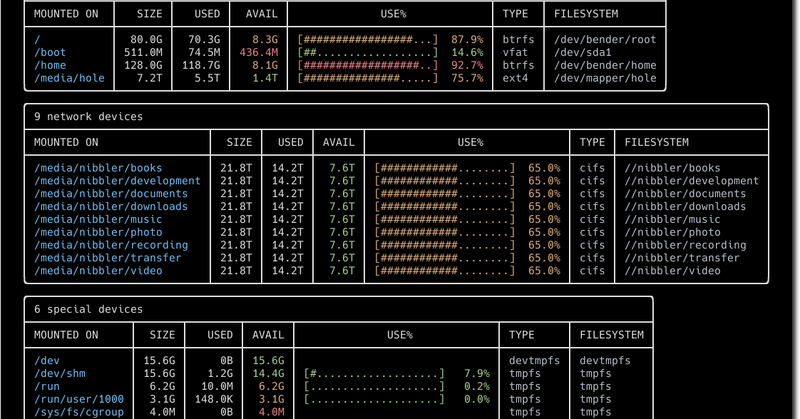The image size is (800, 419).
Task: Click the 0.2% usage value for /run
Action: pos(477,386)
